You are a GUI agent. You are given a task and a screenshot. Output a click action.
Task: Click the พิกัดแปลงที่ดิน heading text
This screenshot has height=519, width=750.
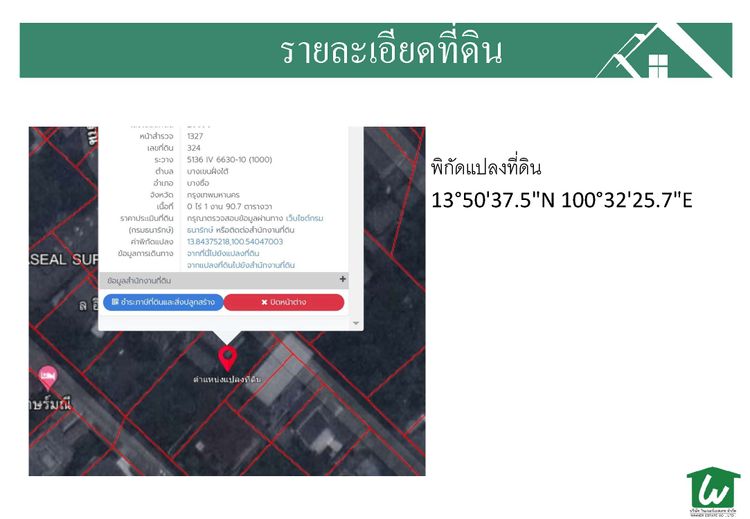coord(485,166)
